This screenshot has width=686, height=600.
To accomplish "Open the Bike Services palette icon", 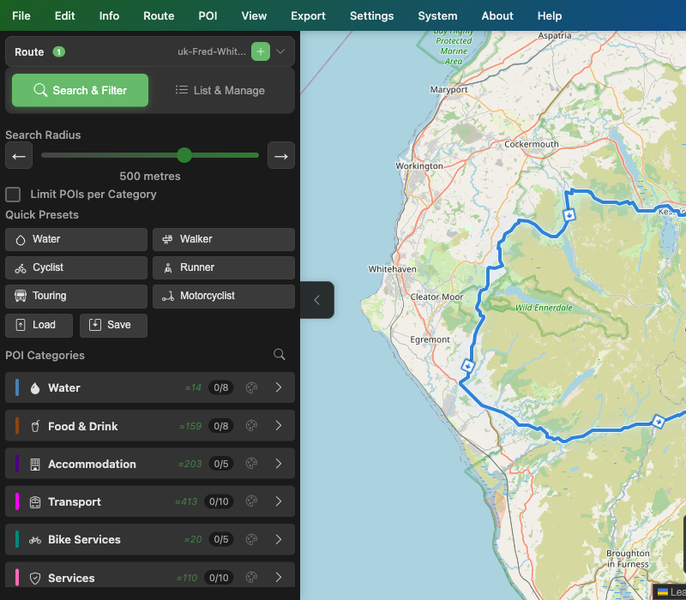I will (252, 540).
